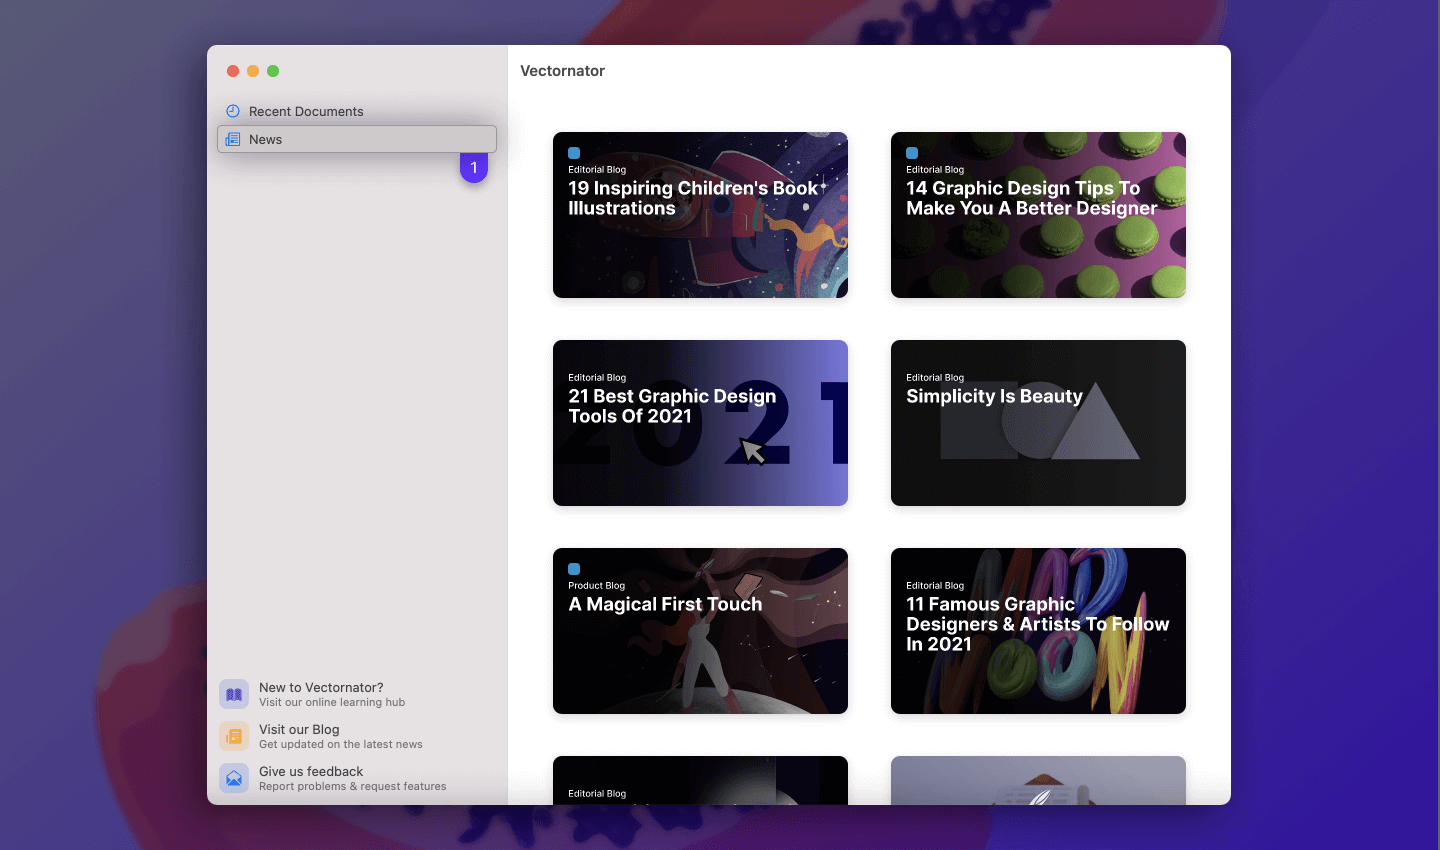Click the Visit our Blog orange icon

click(234, 736)
